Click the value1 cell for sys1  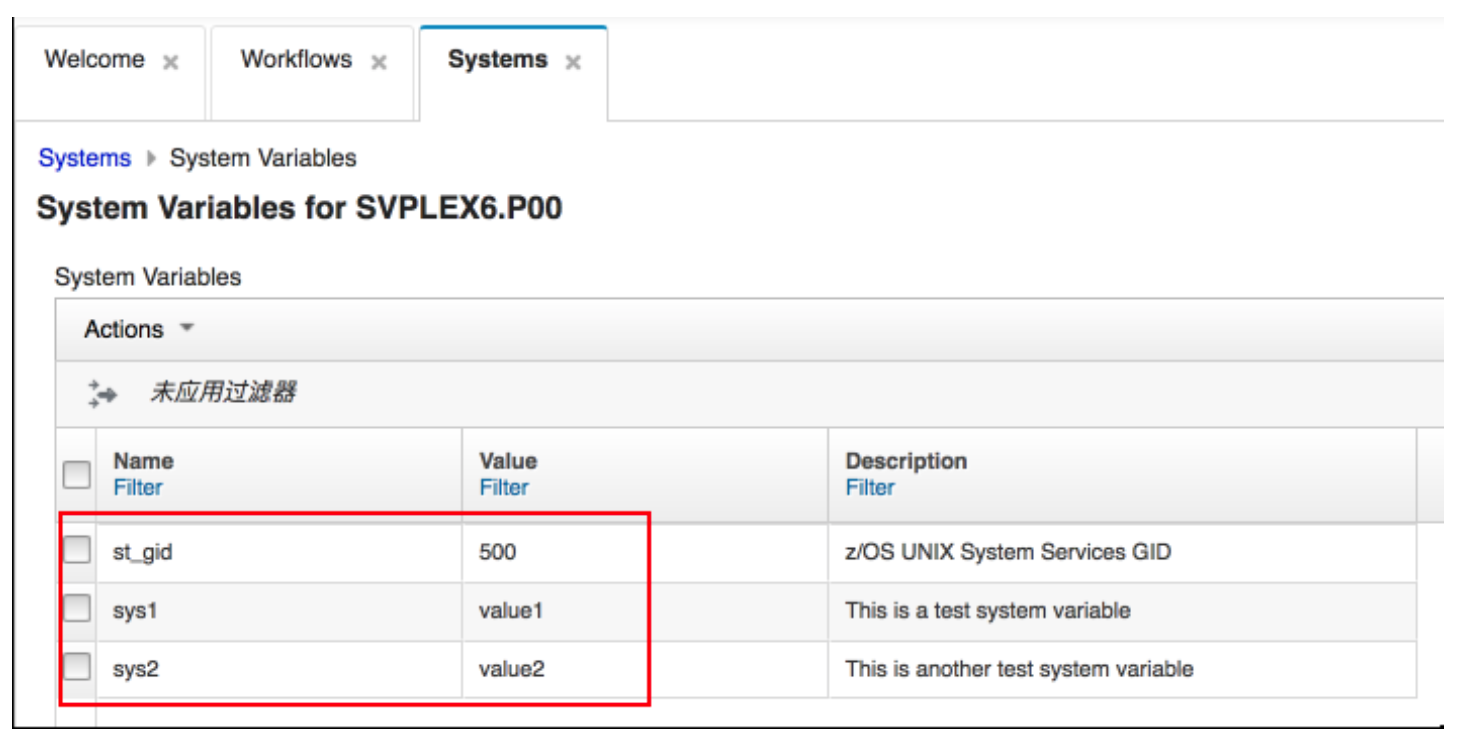click(511, 610)
